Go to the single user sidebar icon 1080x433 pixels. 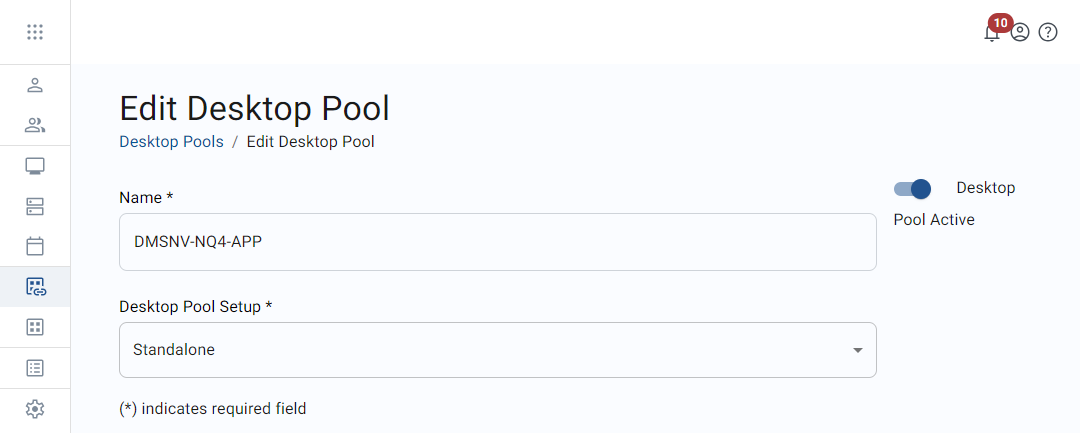(x=35, y=85)
